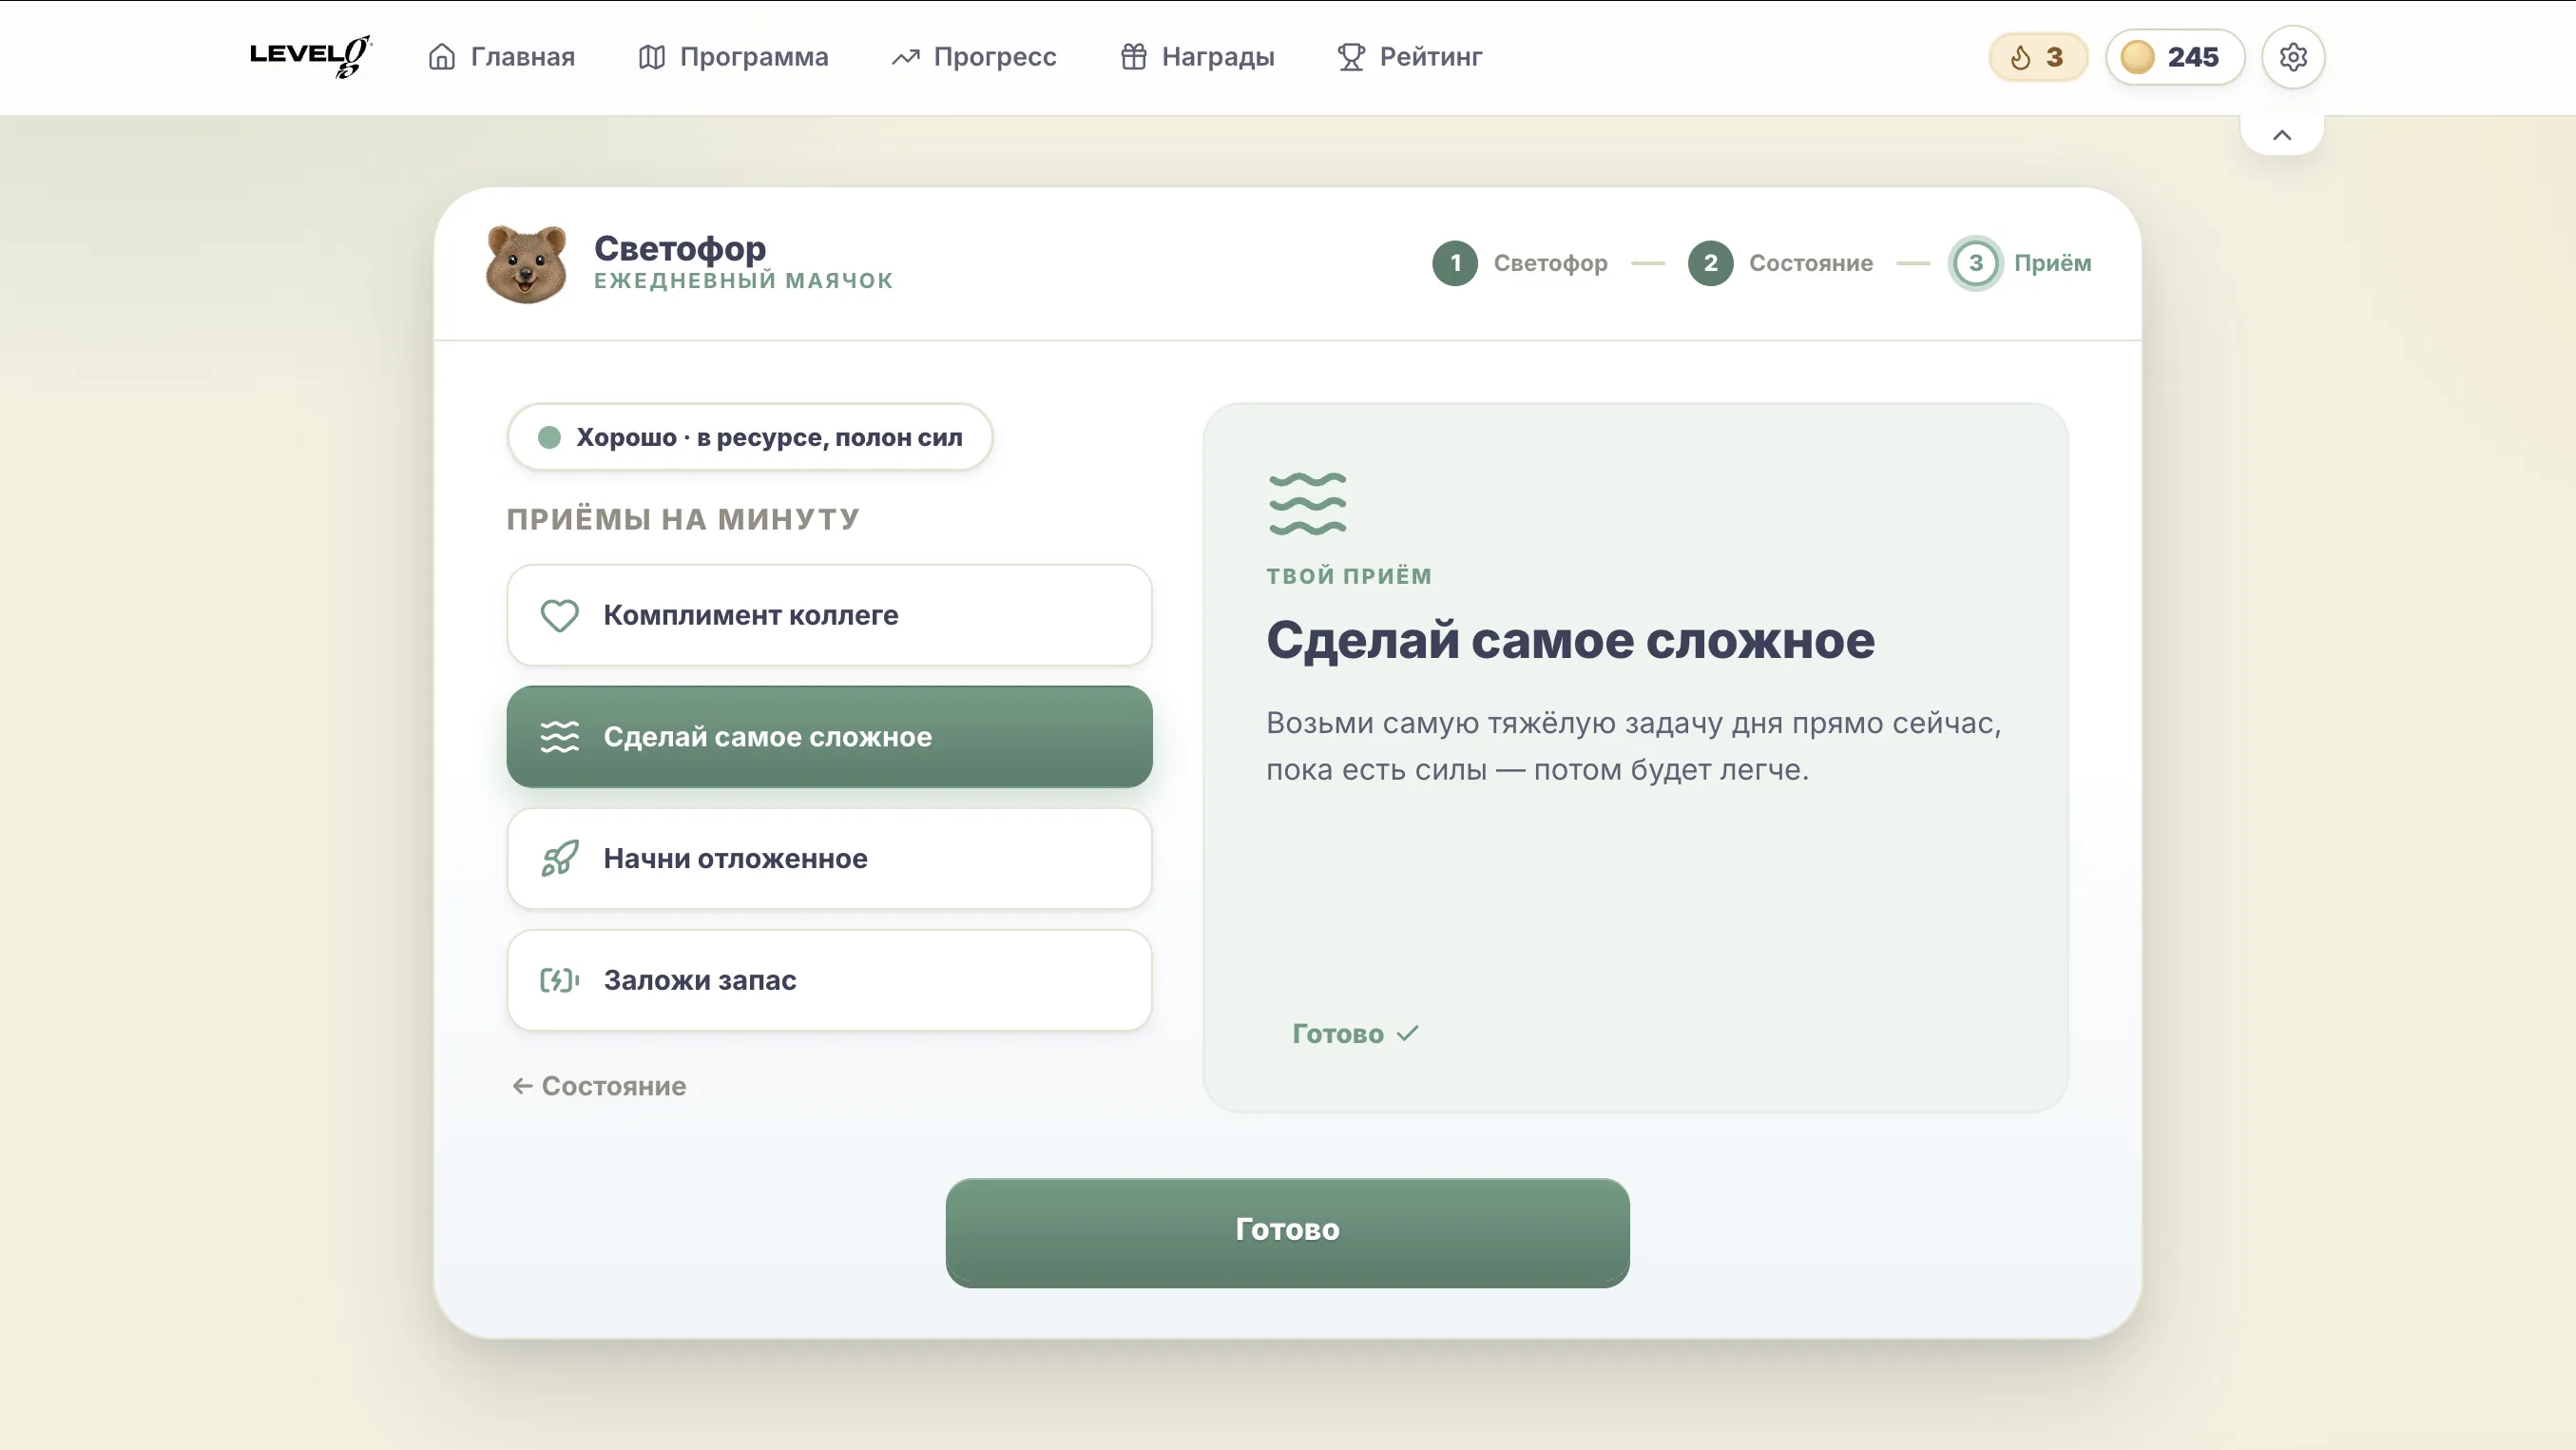Click the rocket icon in Начни отложенное
This screenshot has width=2576, height=1450.
(x=560, y=859)
